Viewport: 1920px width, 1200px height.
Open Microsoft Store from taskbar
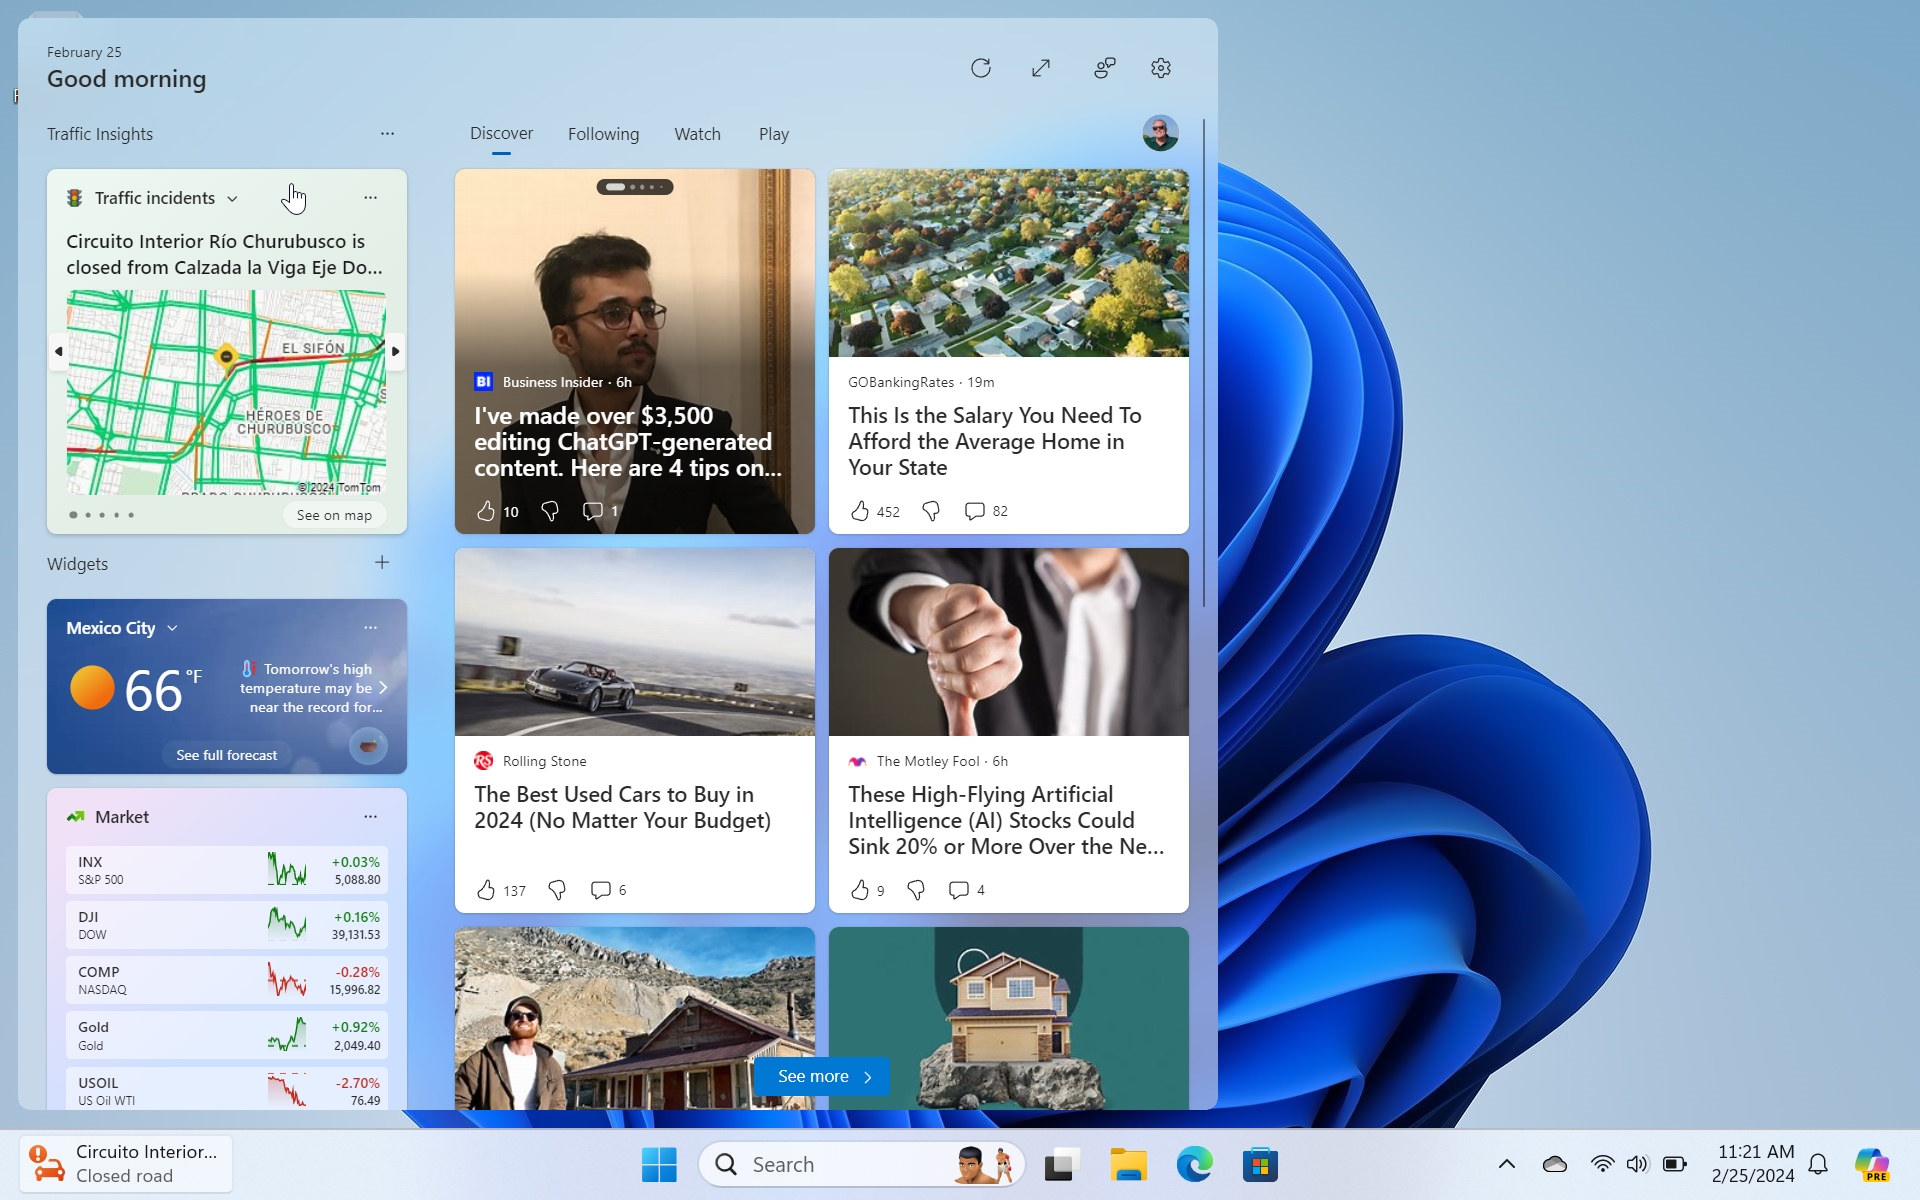(x=1260, y=1164)
